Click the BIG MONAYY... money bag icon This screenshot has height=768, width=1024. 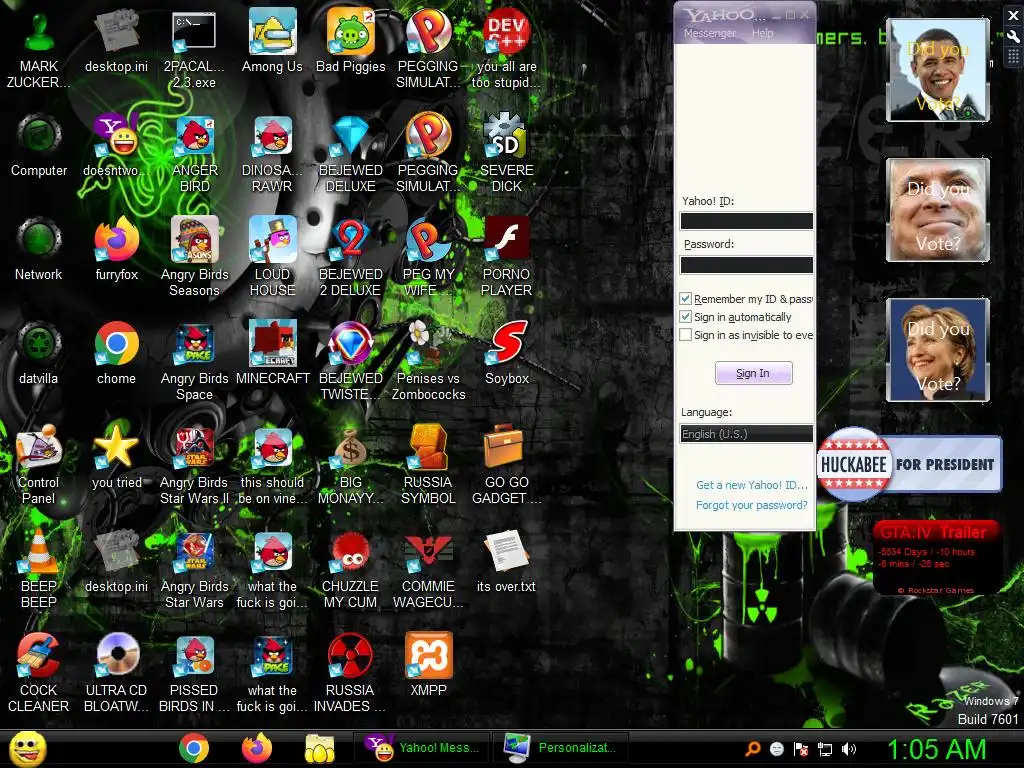pos(351,465)
